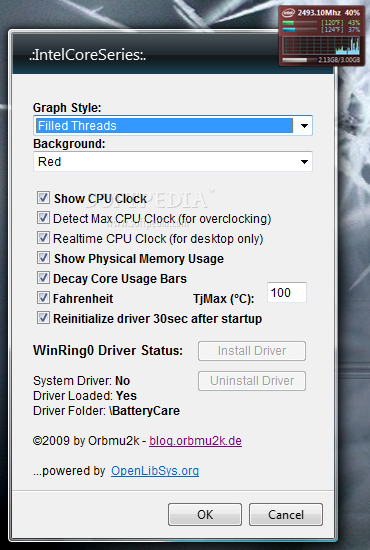Click the WinRing0 Driver Status label
Viewport: 370px width, 550px height.
[x=108, y=350]
